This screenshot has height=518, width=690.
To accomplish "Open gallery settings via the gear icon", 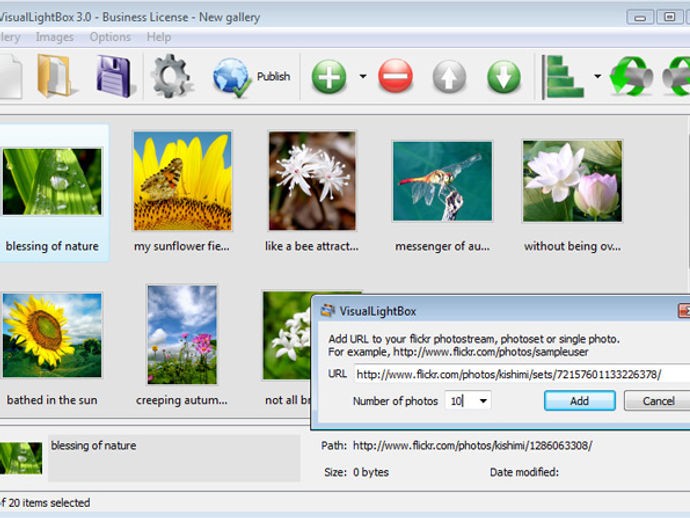I will click(x=171, y=76).
